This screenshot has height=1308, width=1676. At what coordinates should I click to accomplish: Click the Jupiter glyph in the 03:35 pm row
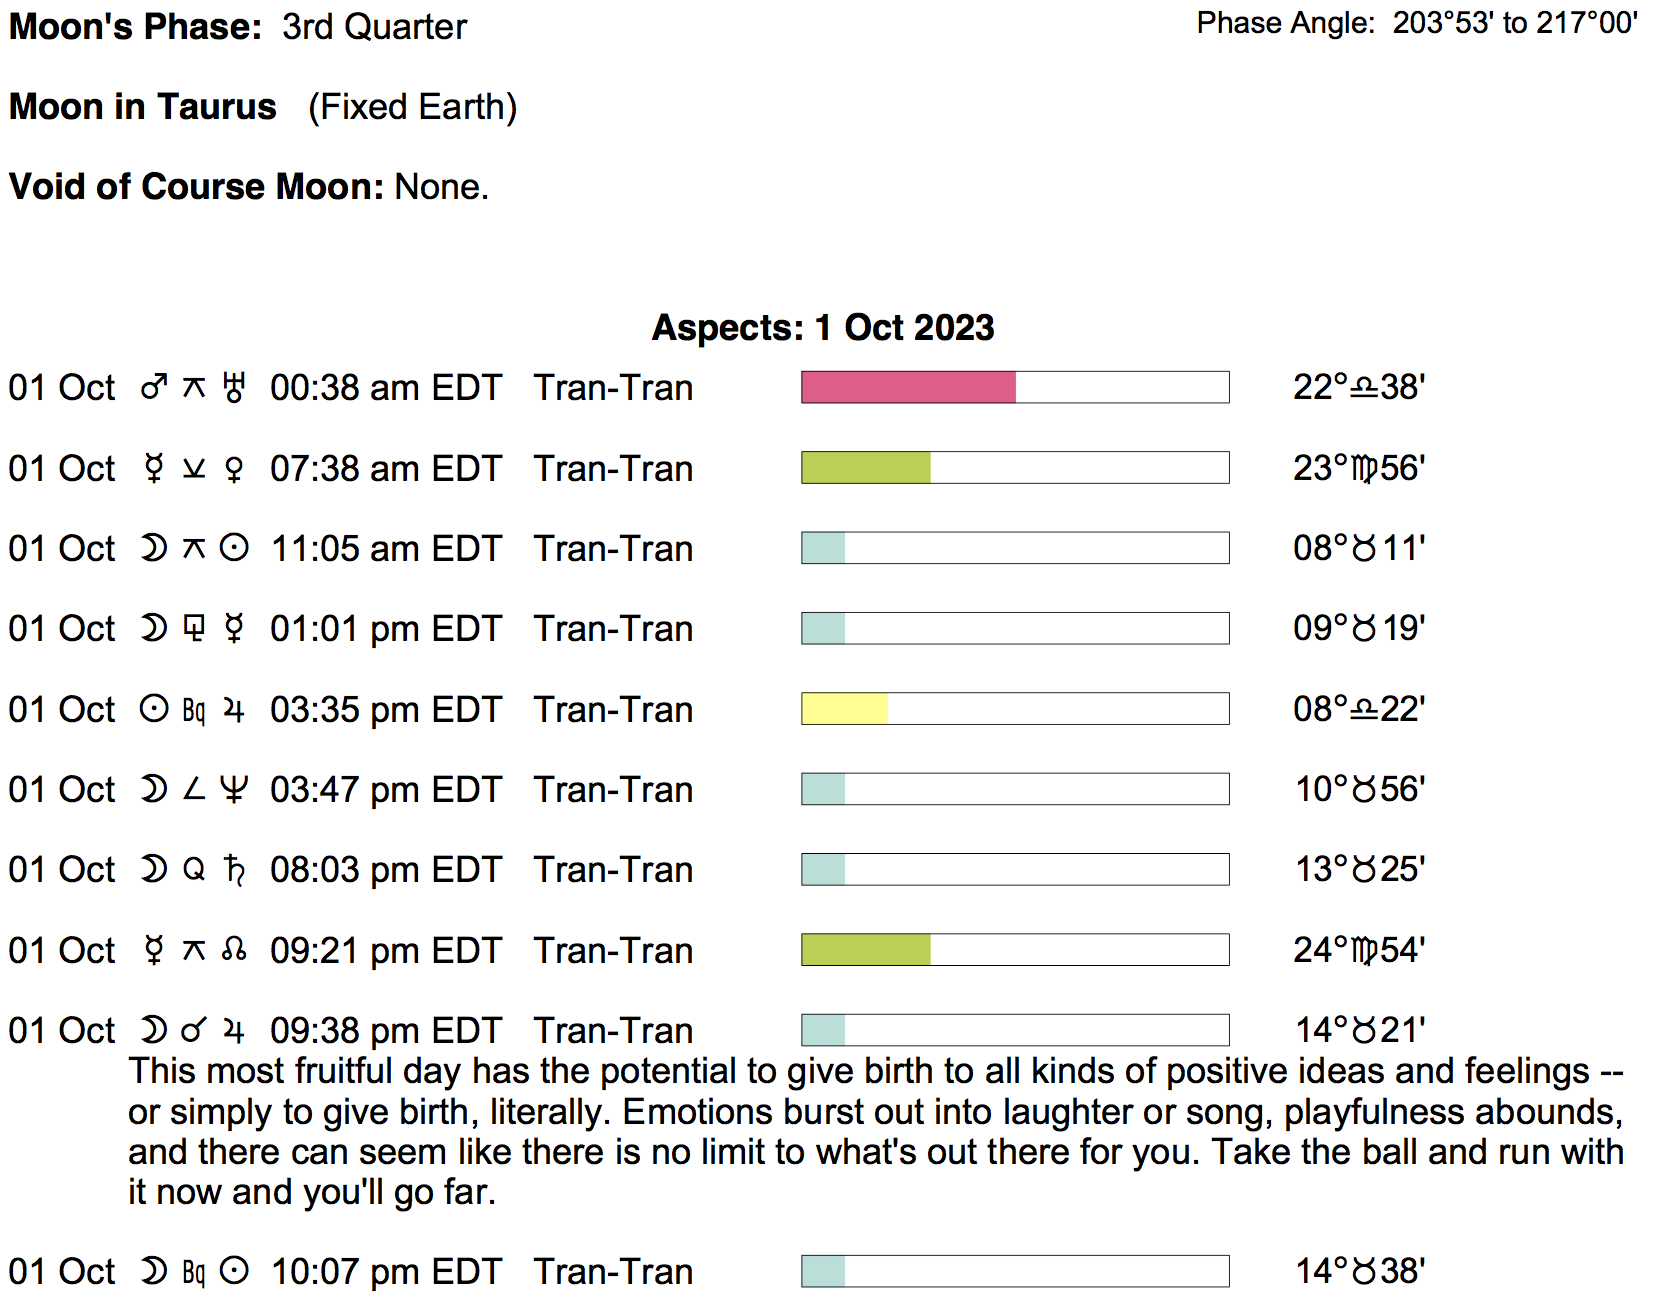click(234, 710)
